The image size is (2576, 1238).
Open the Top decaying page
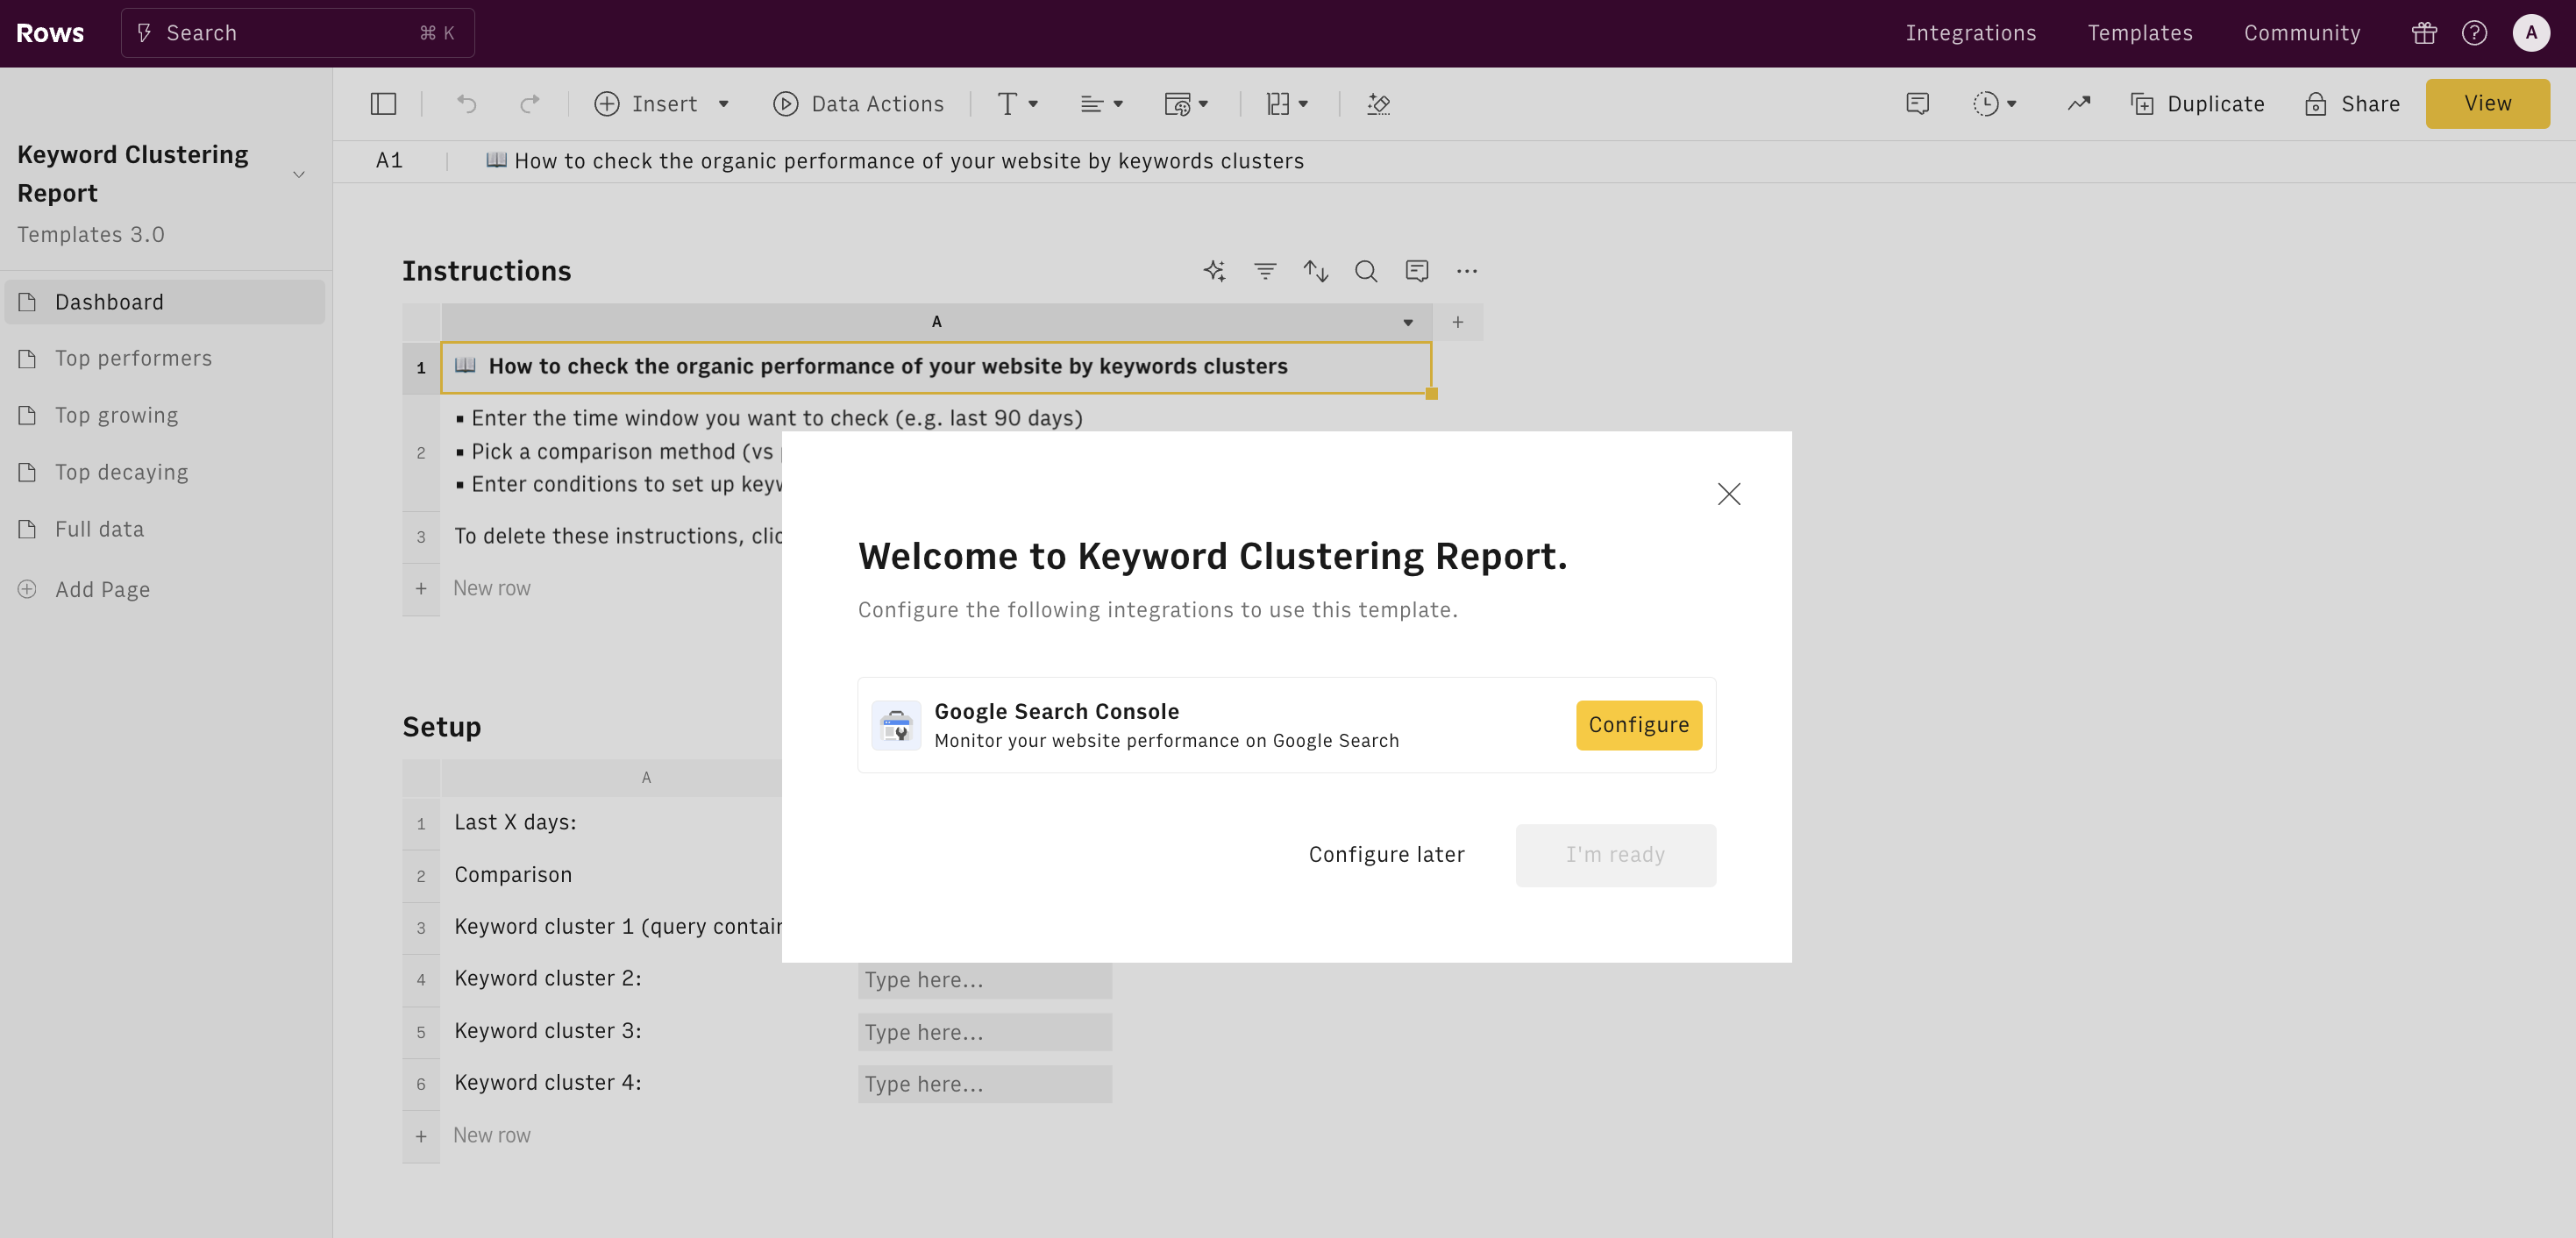pos(165,473)
